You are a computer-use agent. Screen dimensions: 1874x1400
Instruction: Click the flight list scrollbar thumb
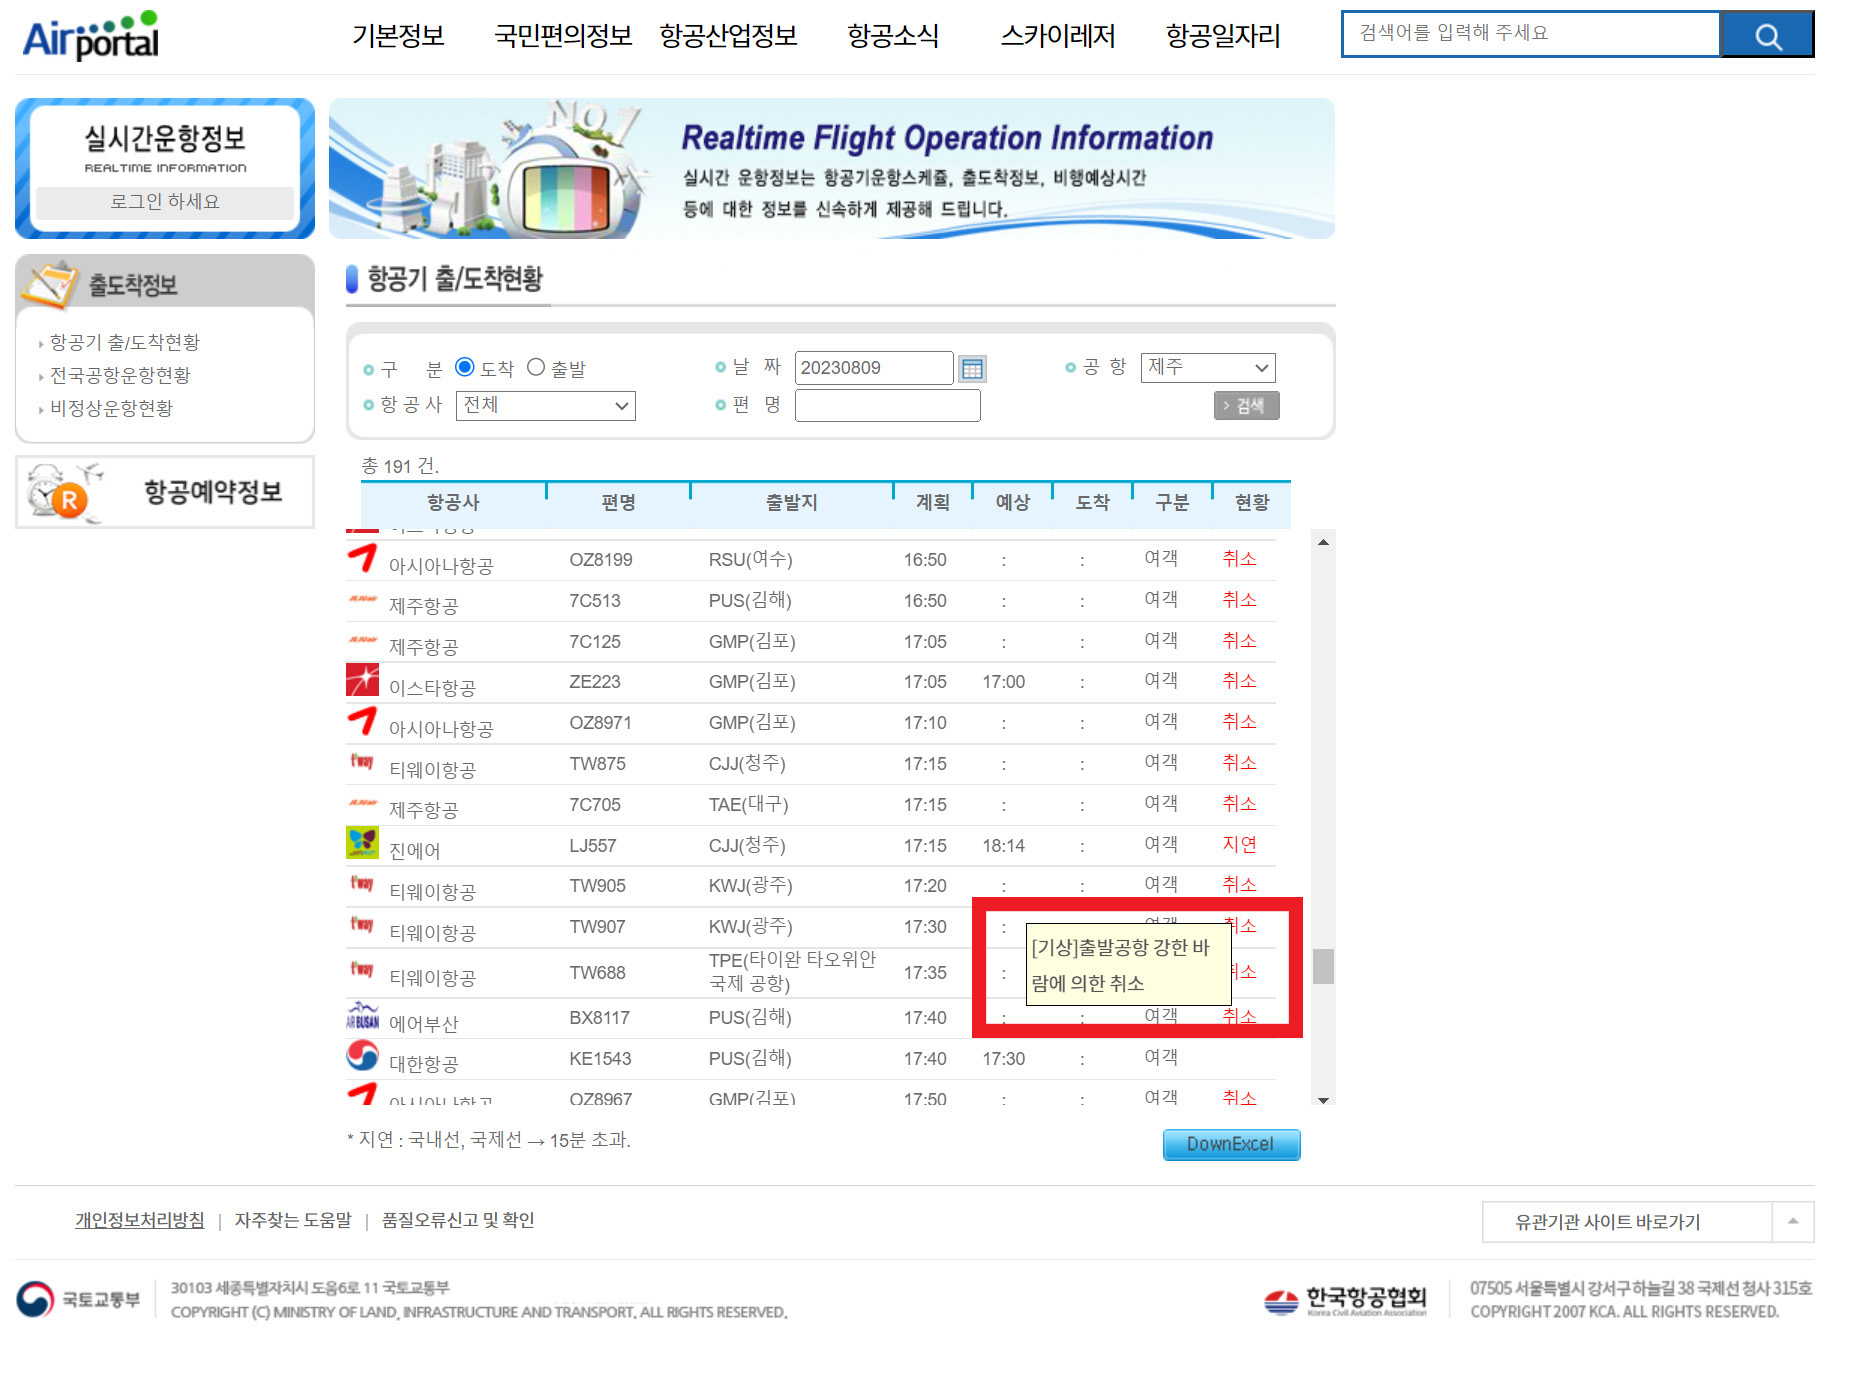1323,966
